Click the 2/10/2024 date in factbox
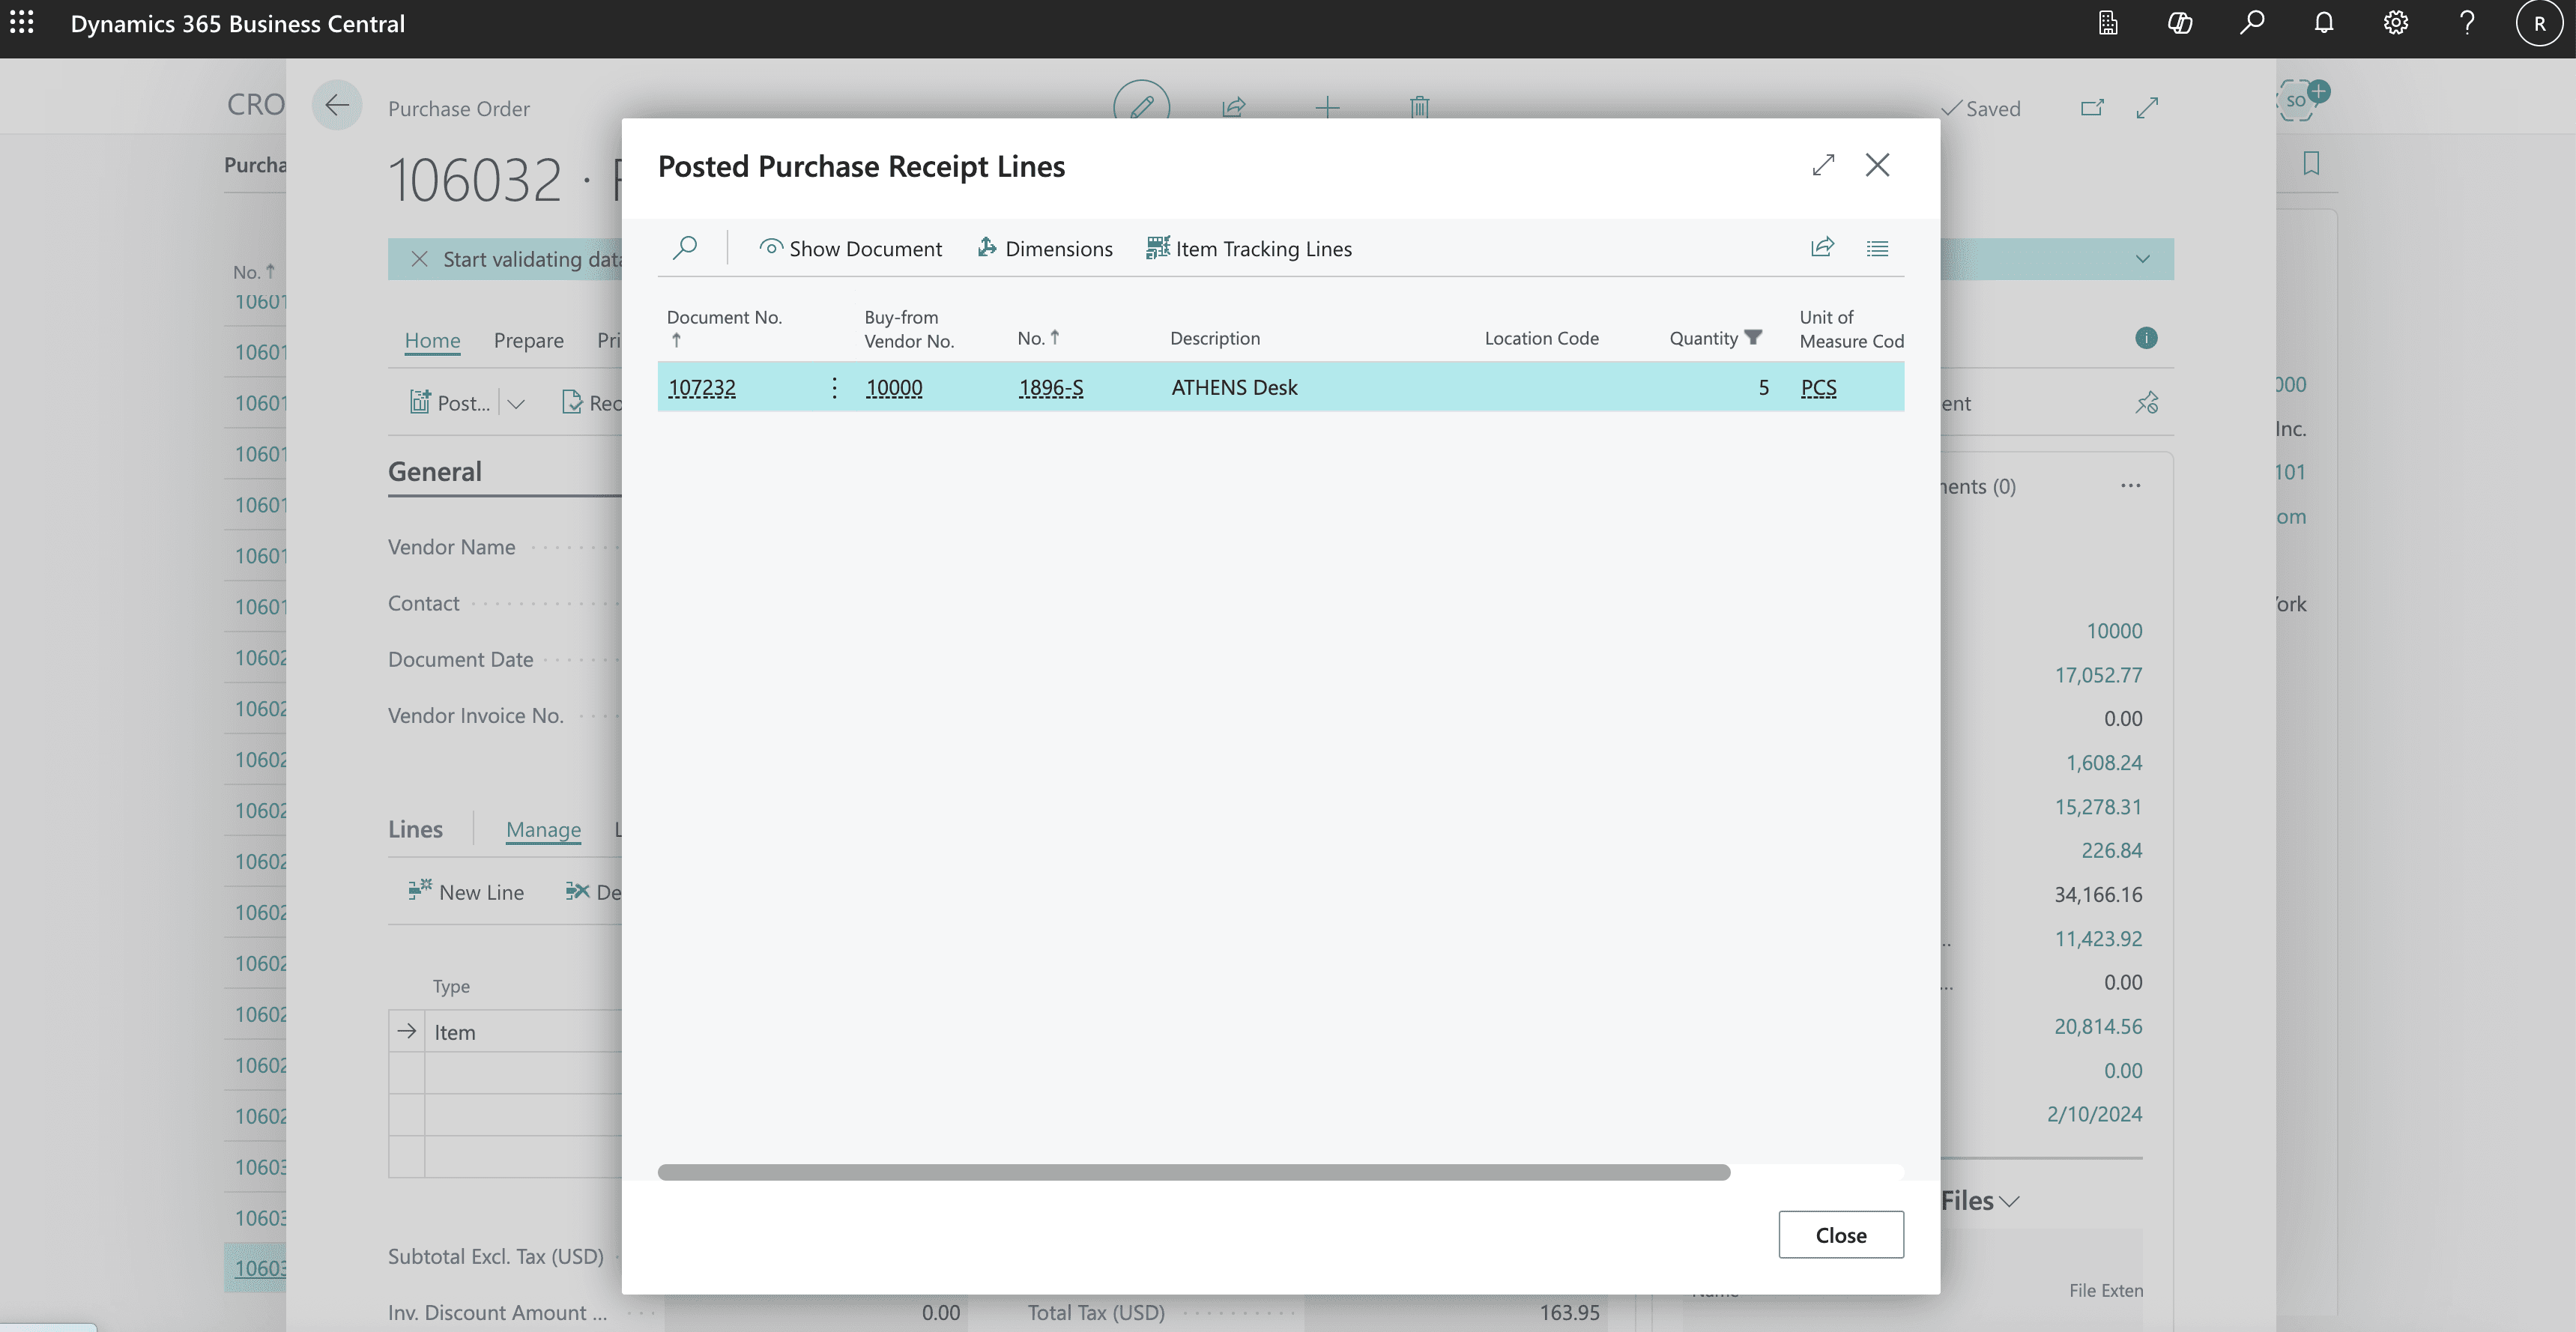 click(2094, 1114)
